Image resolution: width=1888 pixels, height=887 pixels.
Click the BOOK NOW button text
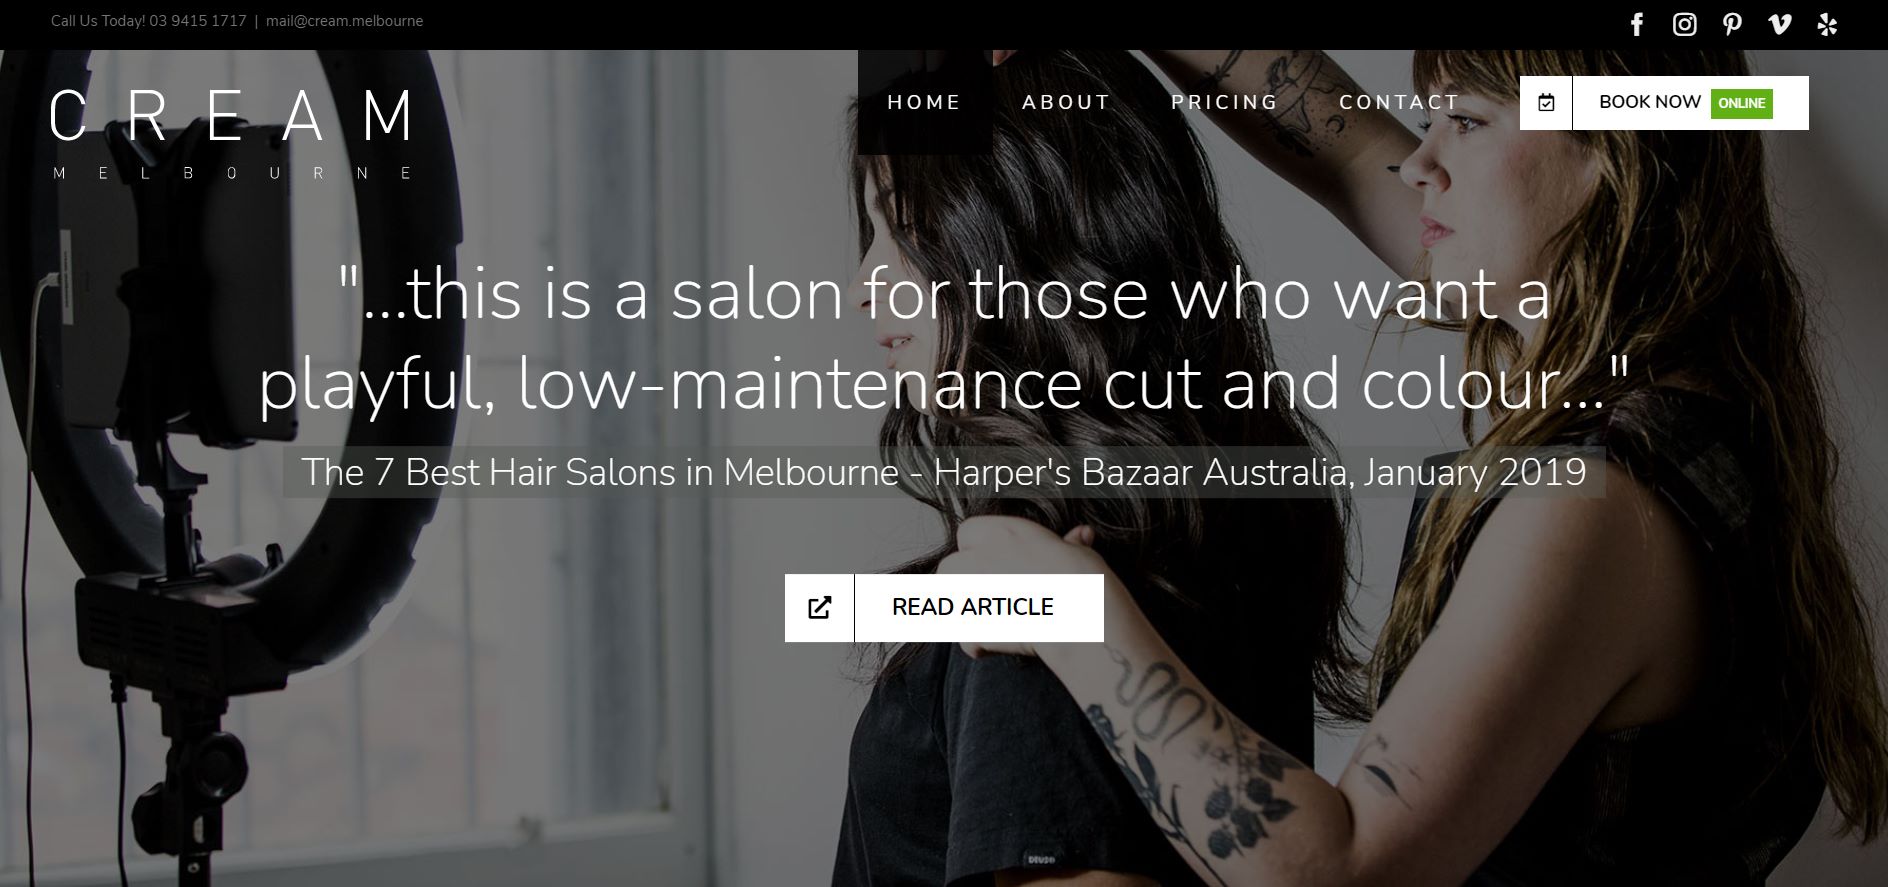[x=1650, y=102]
